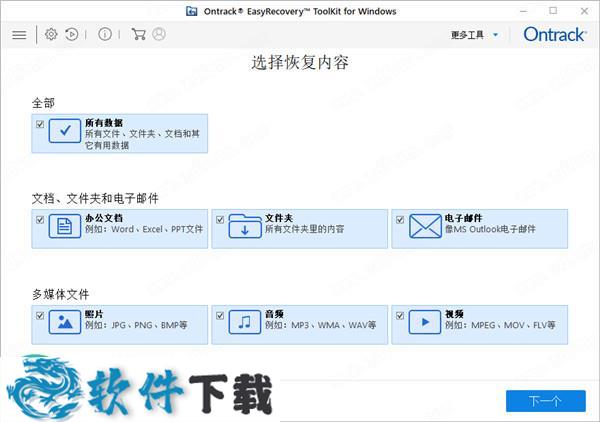Toggle the 音频 checkbox

[x=220, y=316]
